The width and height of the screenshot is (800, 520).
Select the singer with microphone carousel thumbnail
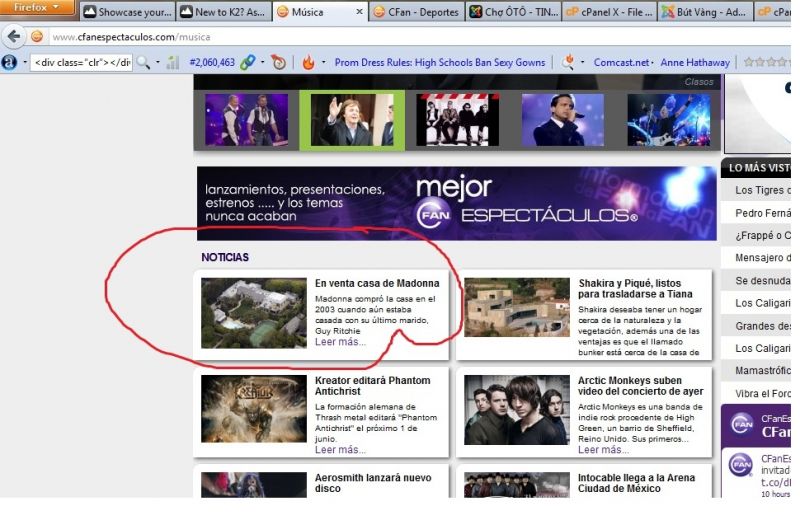click(x=563, y=120)
